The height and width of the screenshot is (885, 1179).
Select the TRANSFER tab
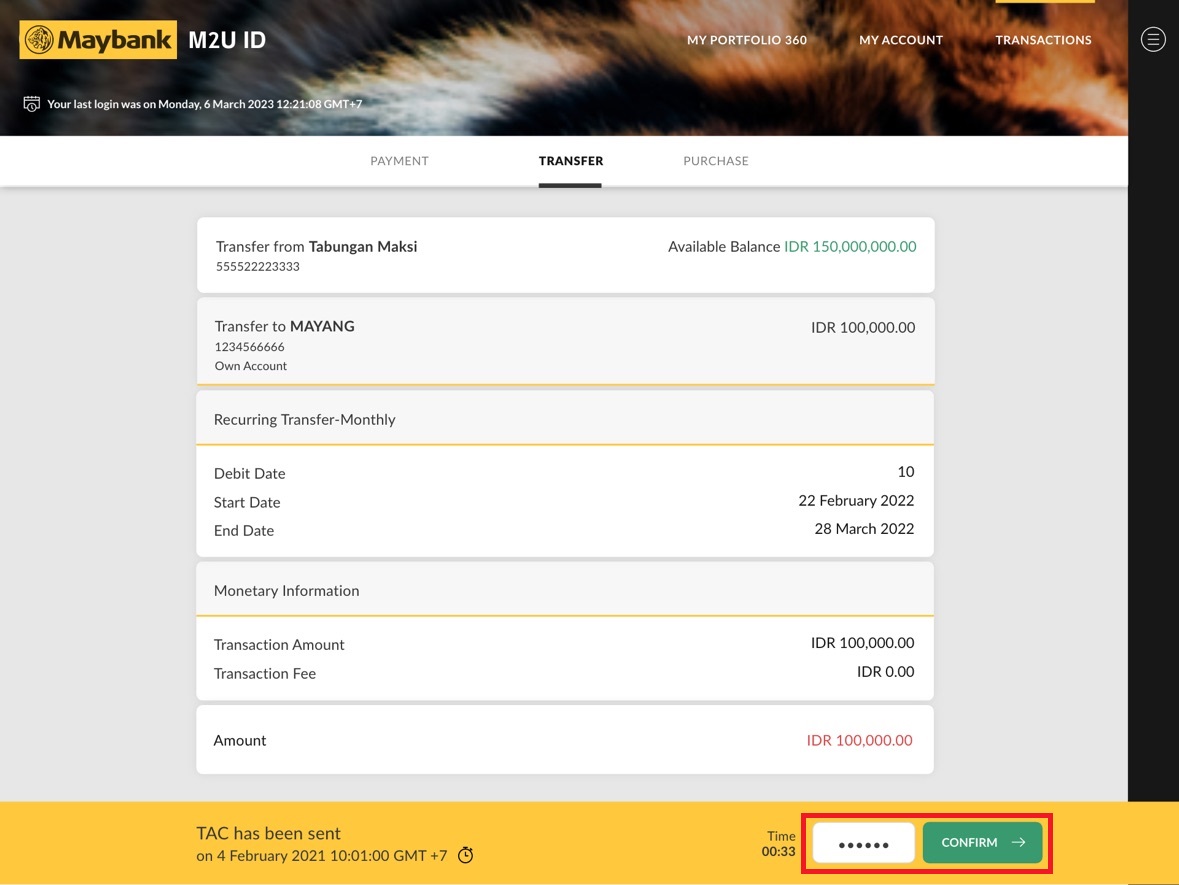click(x=570, y=161)
